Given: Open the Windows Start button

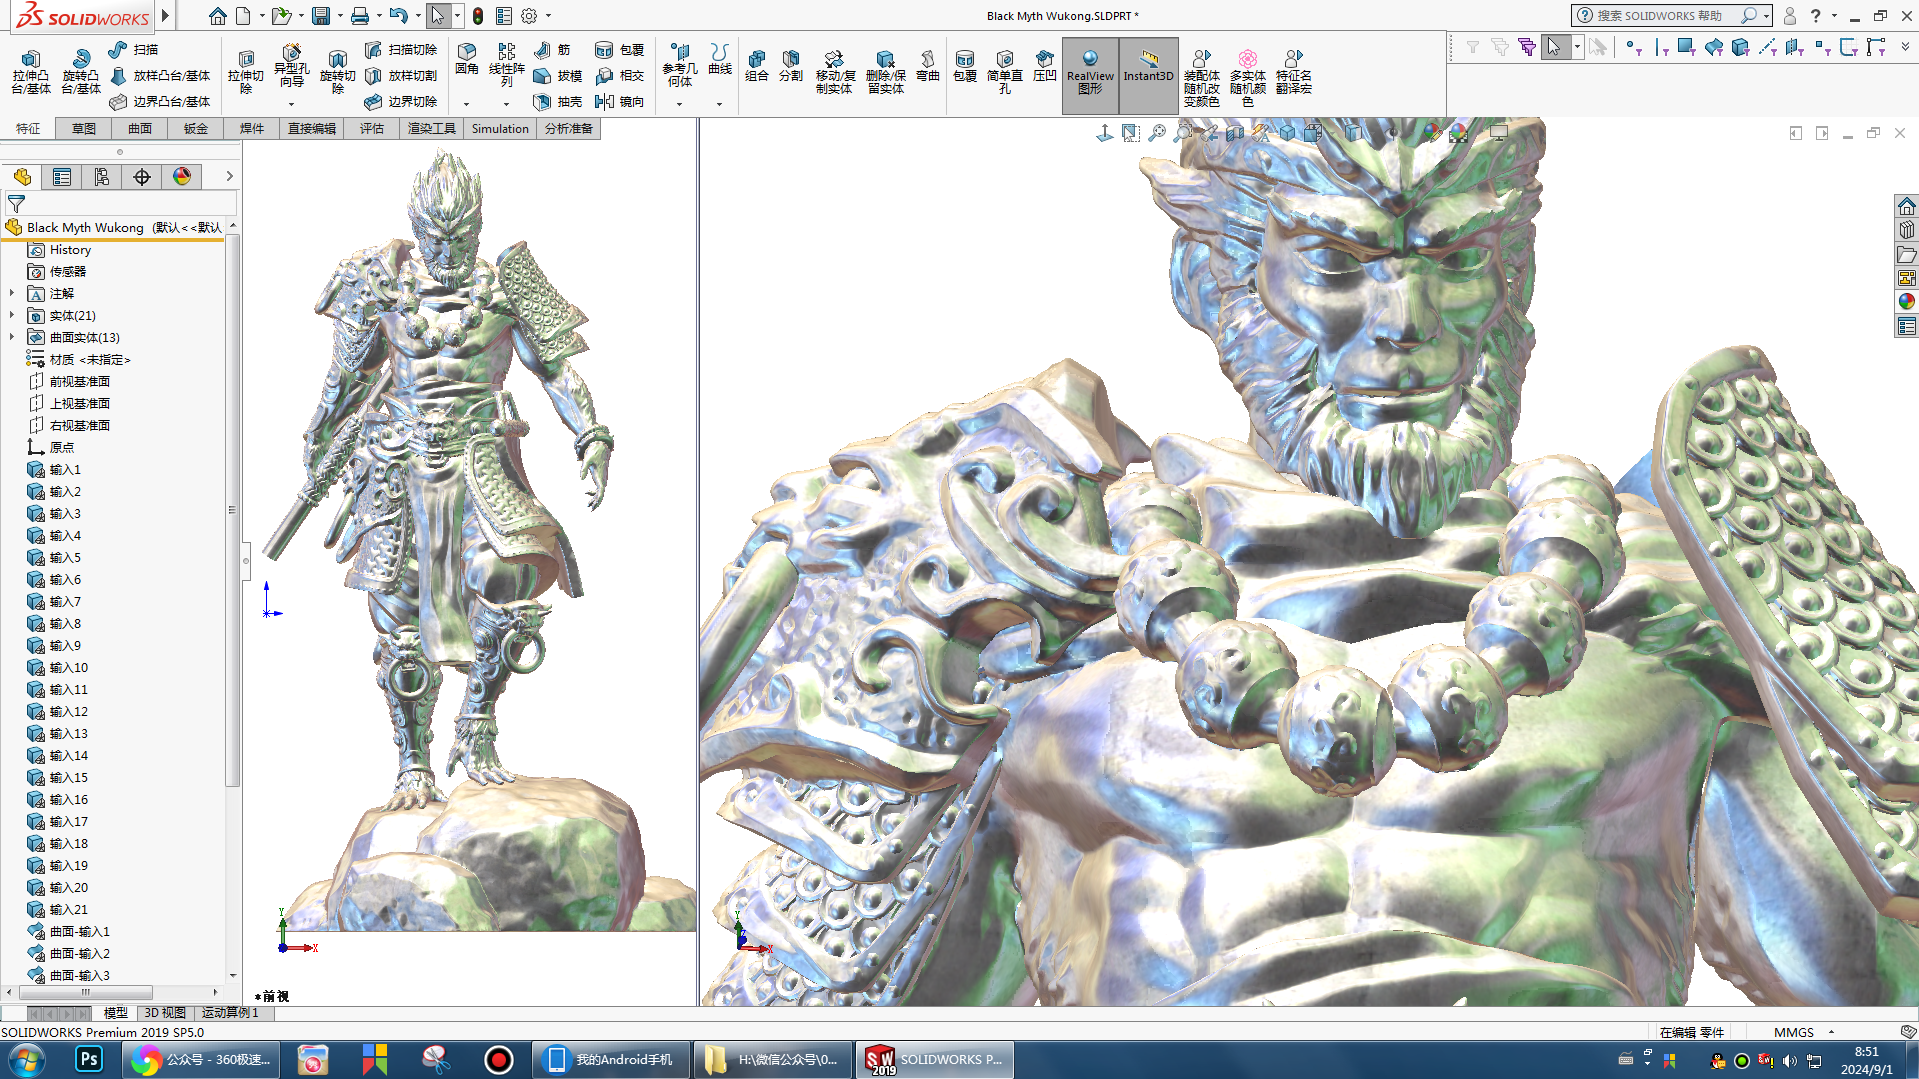Looking at the screenshot, I should pyautogui.click(x=27, y=1059).
